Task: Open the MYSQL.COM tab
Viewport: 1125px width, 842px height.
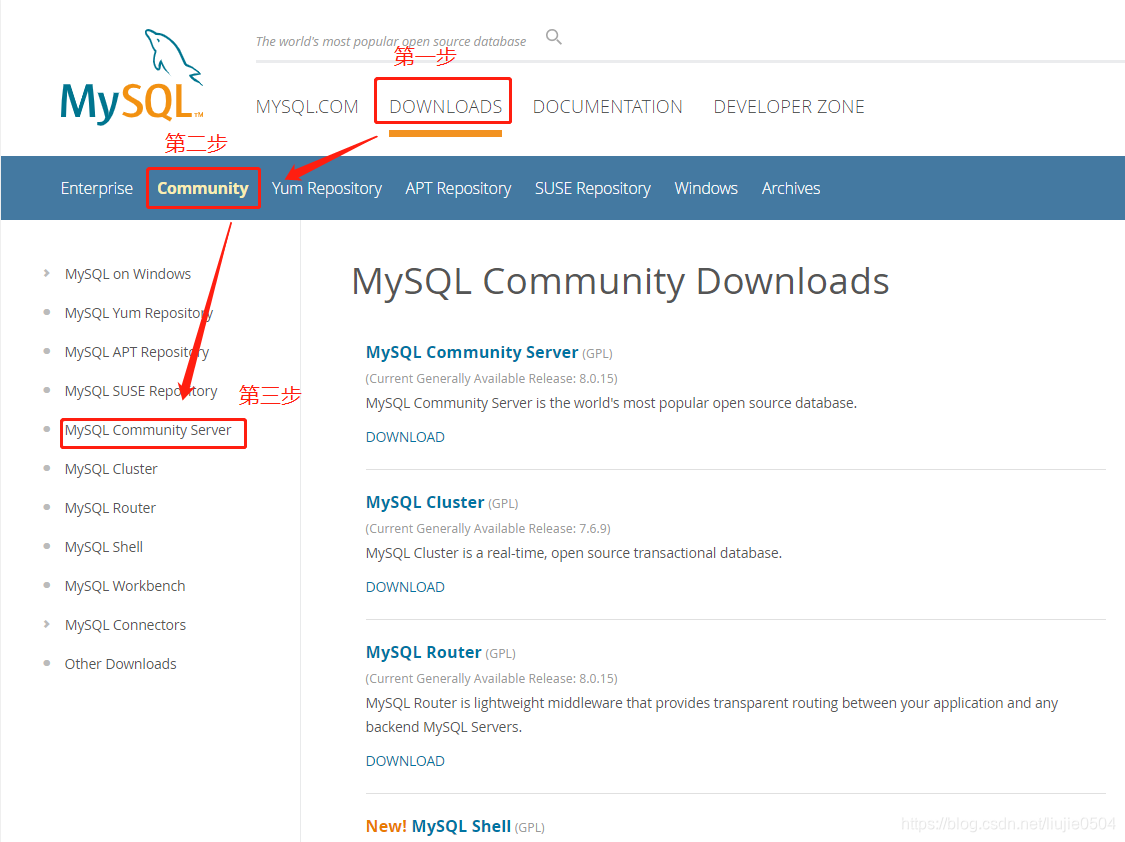Action: [x=307, y=107]
